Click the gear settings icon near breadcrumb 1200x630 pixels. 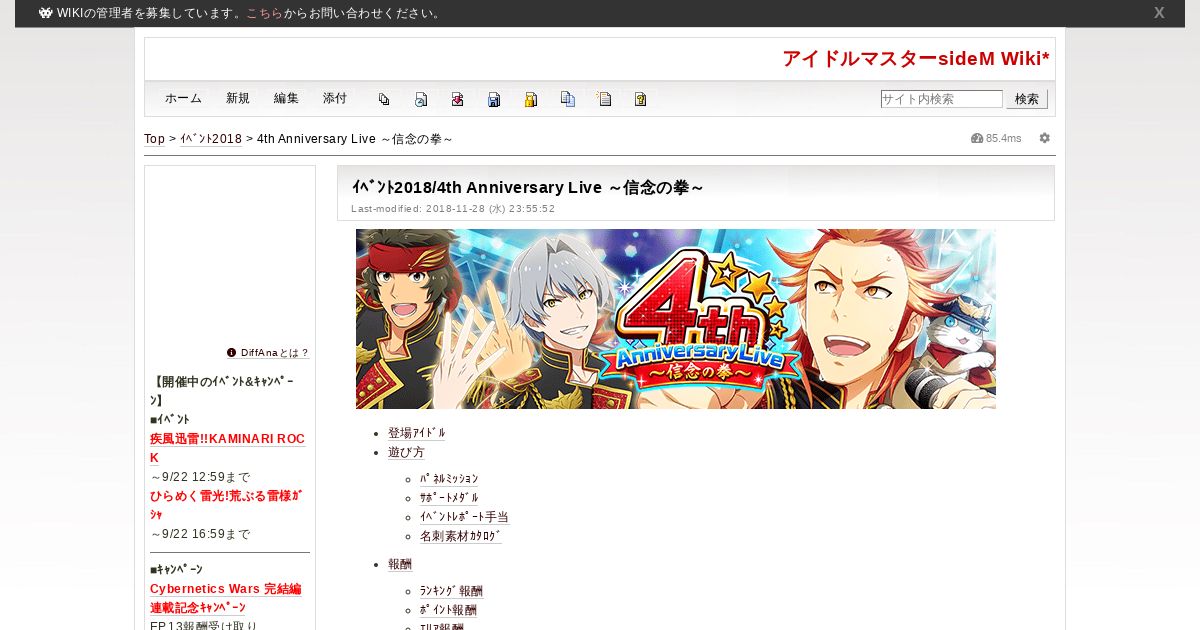click(1045, 138)
